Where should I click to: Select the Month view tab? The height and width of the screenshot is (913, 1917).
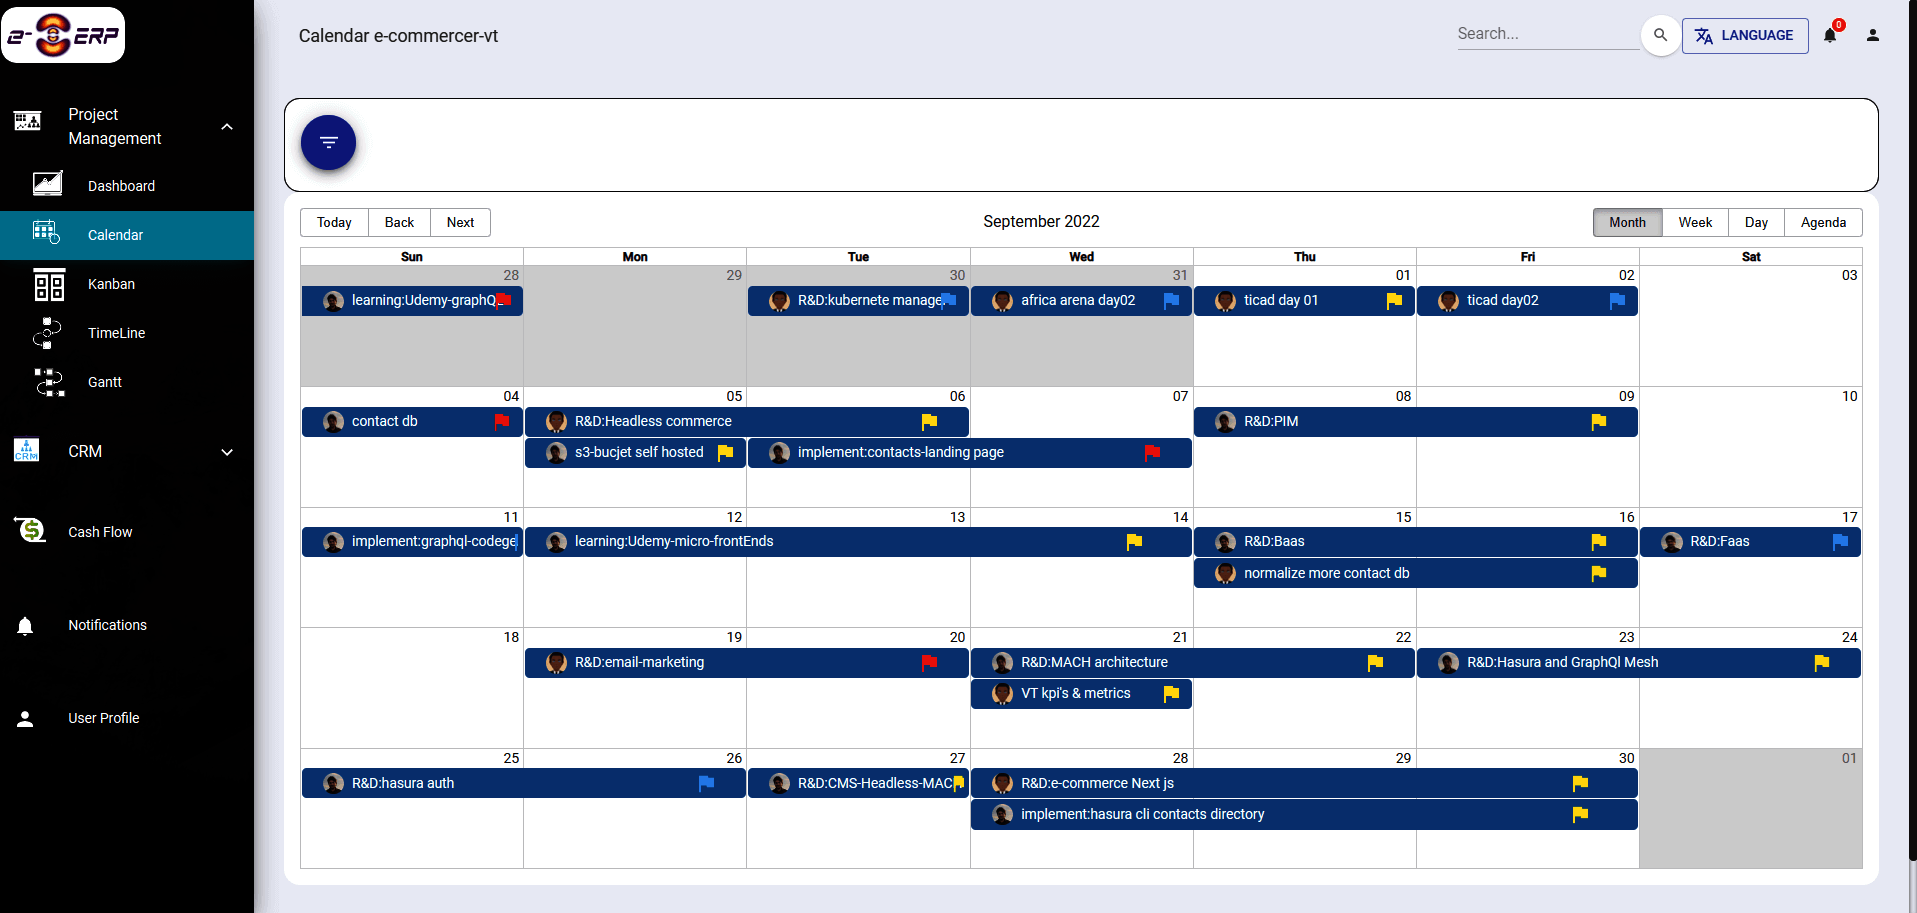pos(1627,222)
